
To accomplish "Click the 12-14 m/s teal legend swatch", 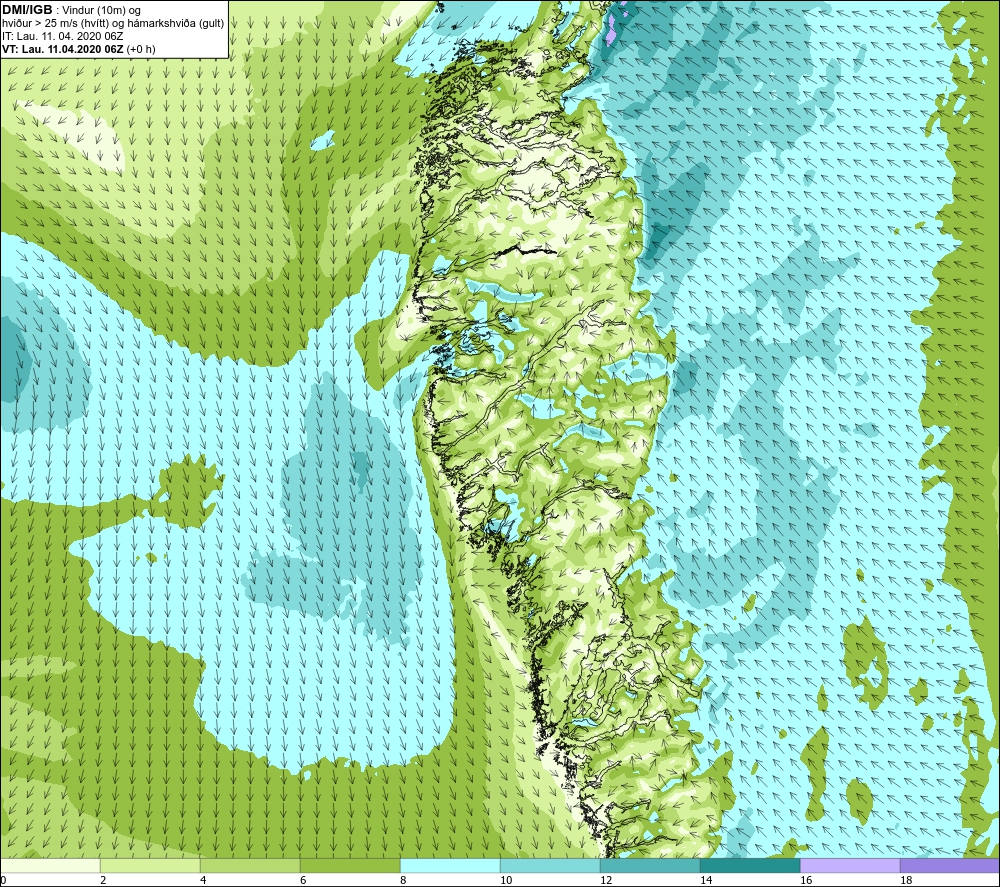I will (x=650, y=865).
